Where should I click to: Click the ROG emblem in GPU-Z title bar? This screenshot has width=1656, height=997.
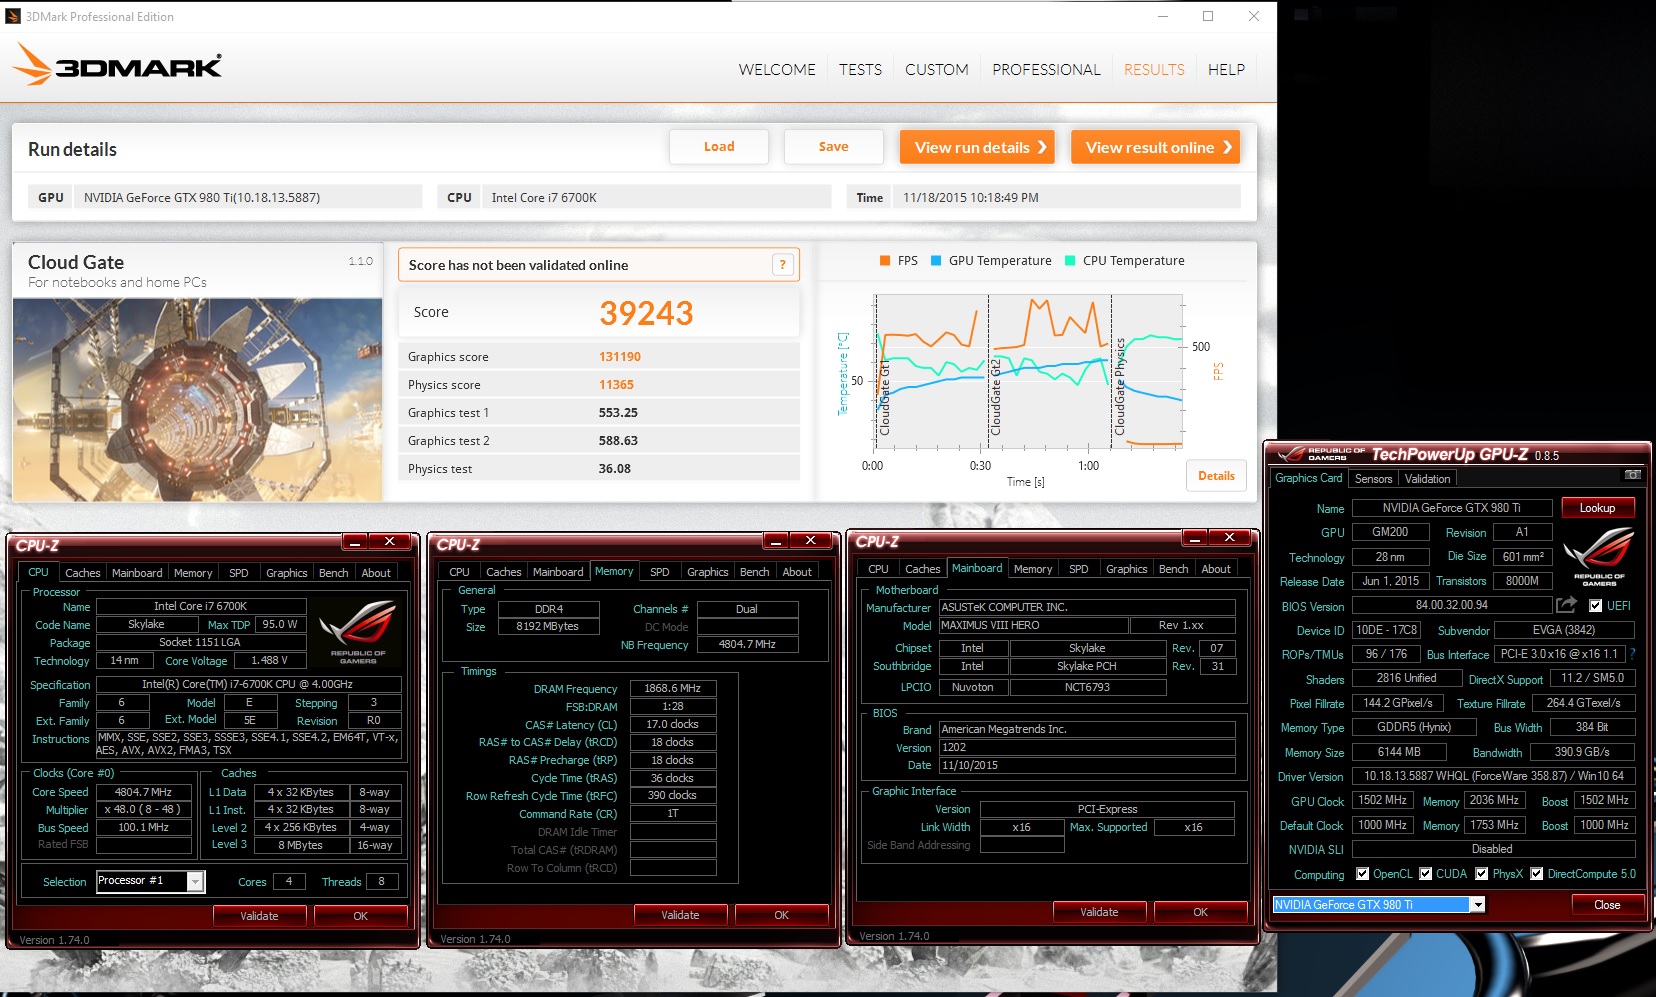[1320, 454]
